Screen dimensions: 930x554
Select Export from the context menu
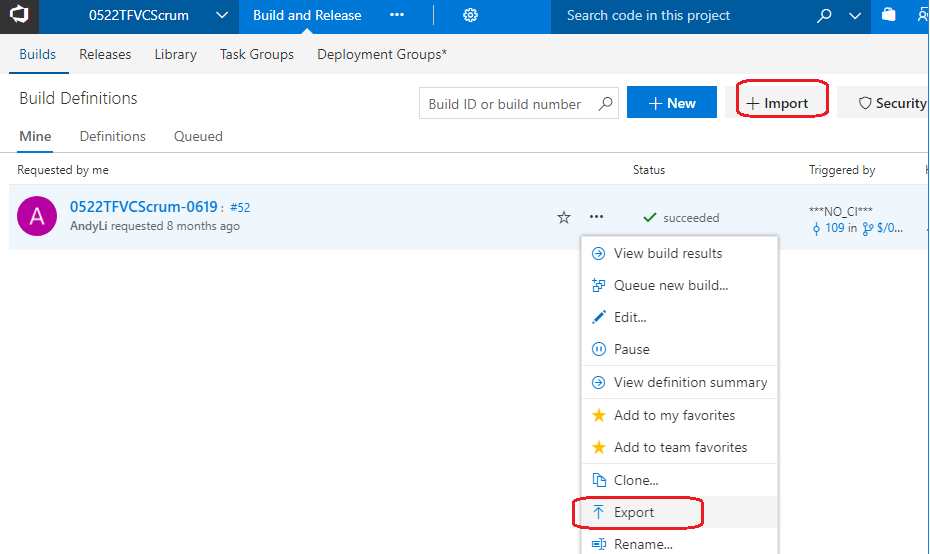[634, 512]
